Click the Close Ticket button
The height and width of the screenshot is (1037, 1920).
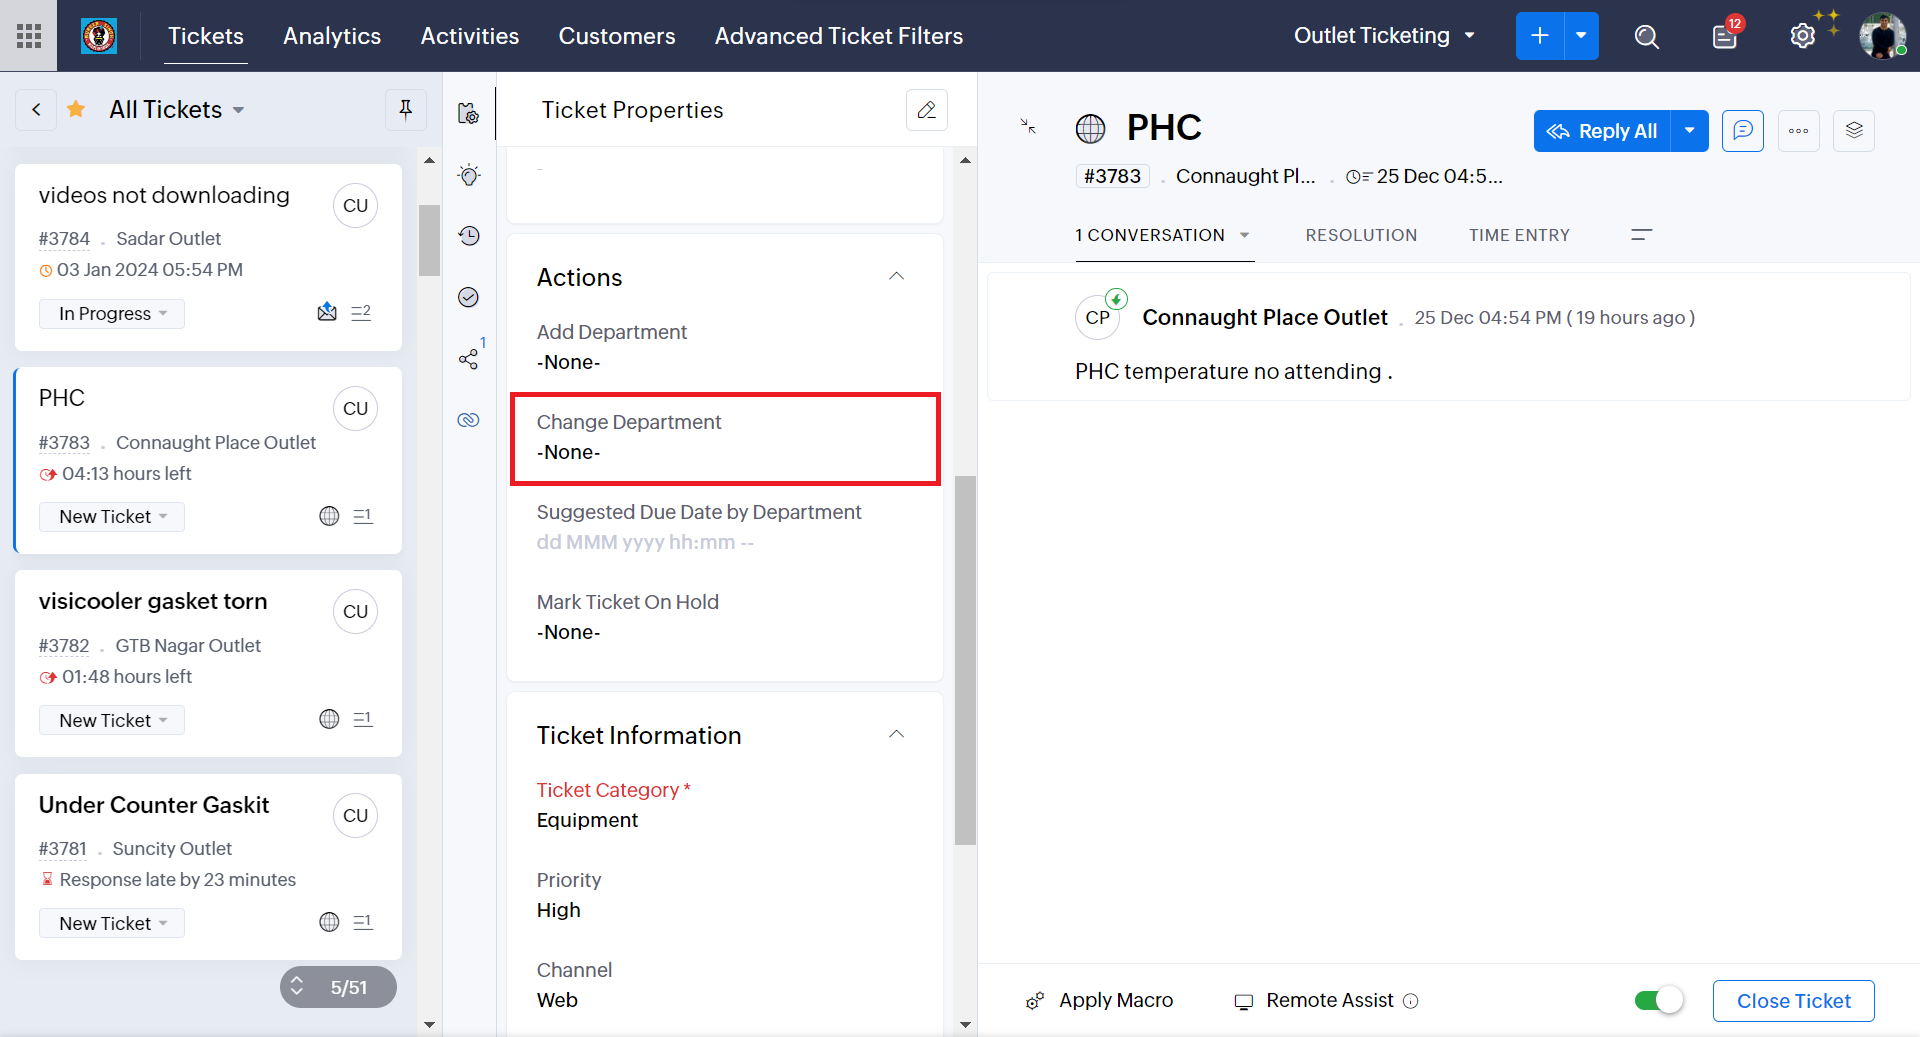1793,1001
